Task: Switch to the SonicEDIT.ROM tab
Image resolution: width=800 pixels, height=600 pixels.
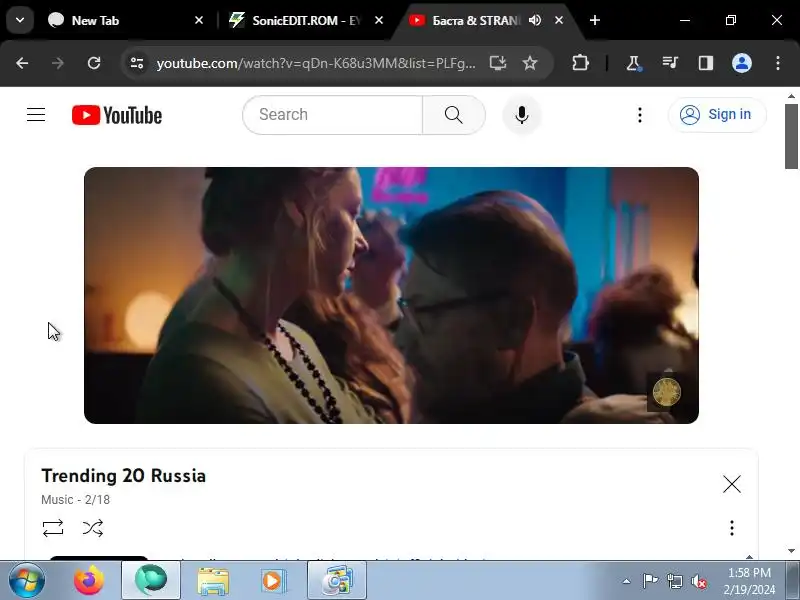Action: coord(306,20)
